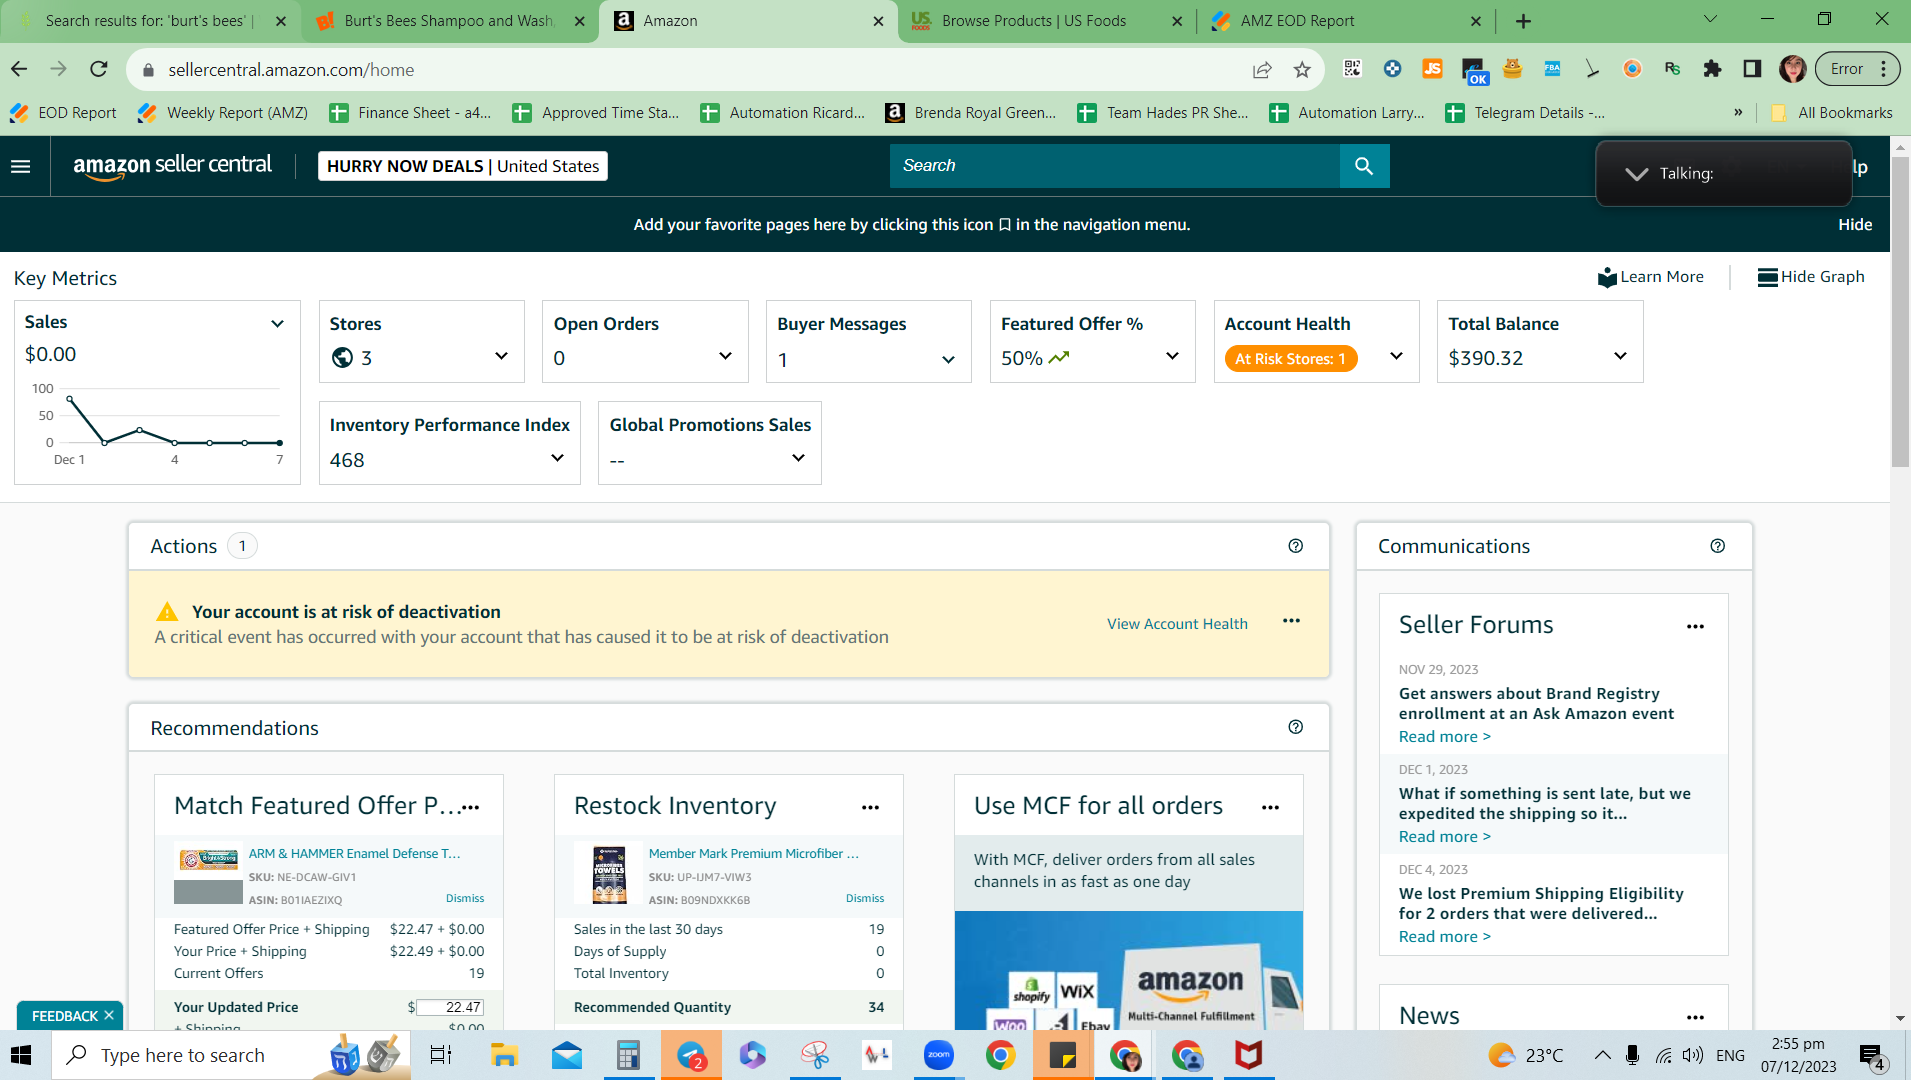Viewport: 1911px width, 1080px height.
Task: Open the HURRY NOW DEALS store selector
Action: click(463, 166)
